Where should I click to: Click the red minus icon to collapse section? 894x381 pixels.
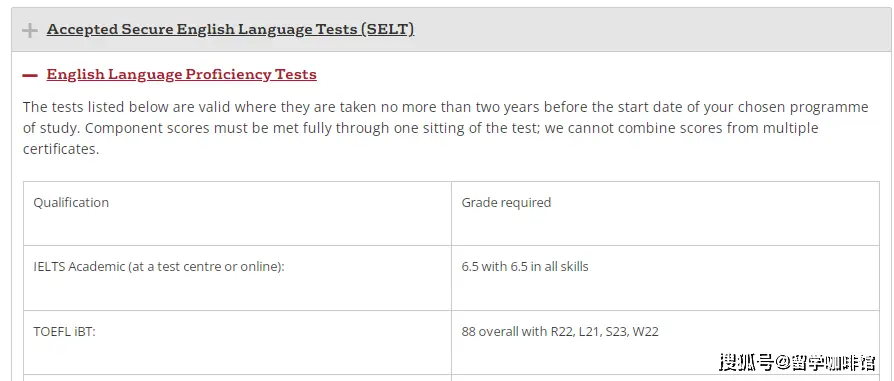point(30,75)
